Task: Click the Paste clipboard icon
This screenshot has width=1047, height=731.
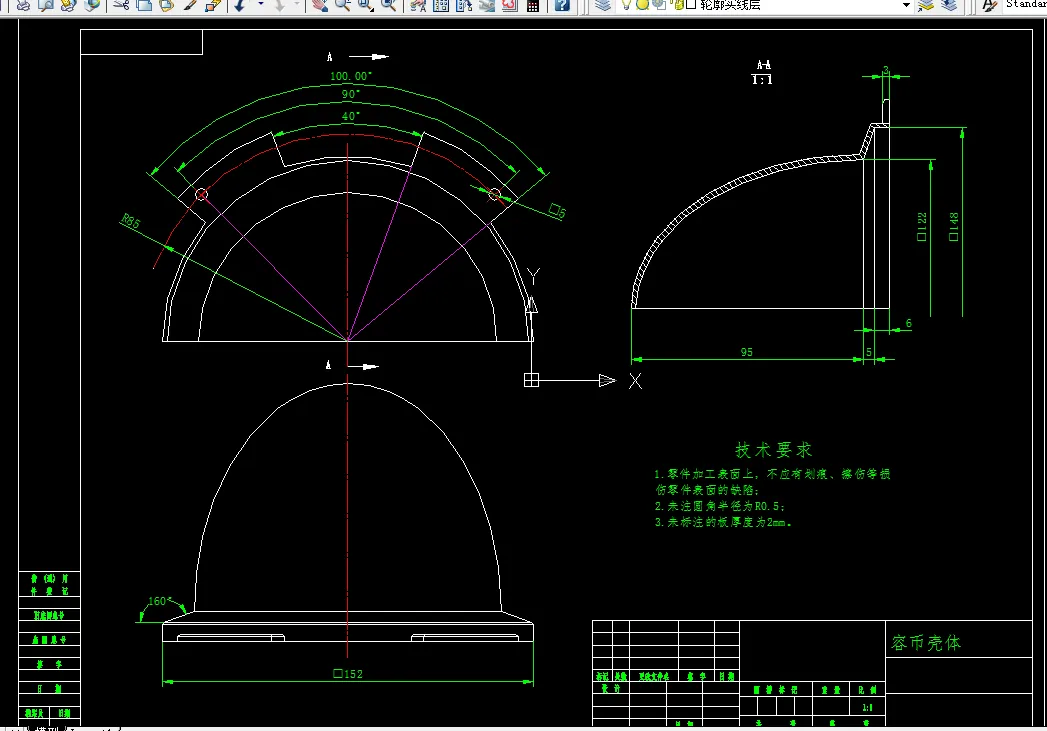Action: click(x=167, y=5)
